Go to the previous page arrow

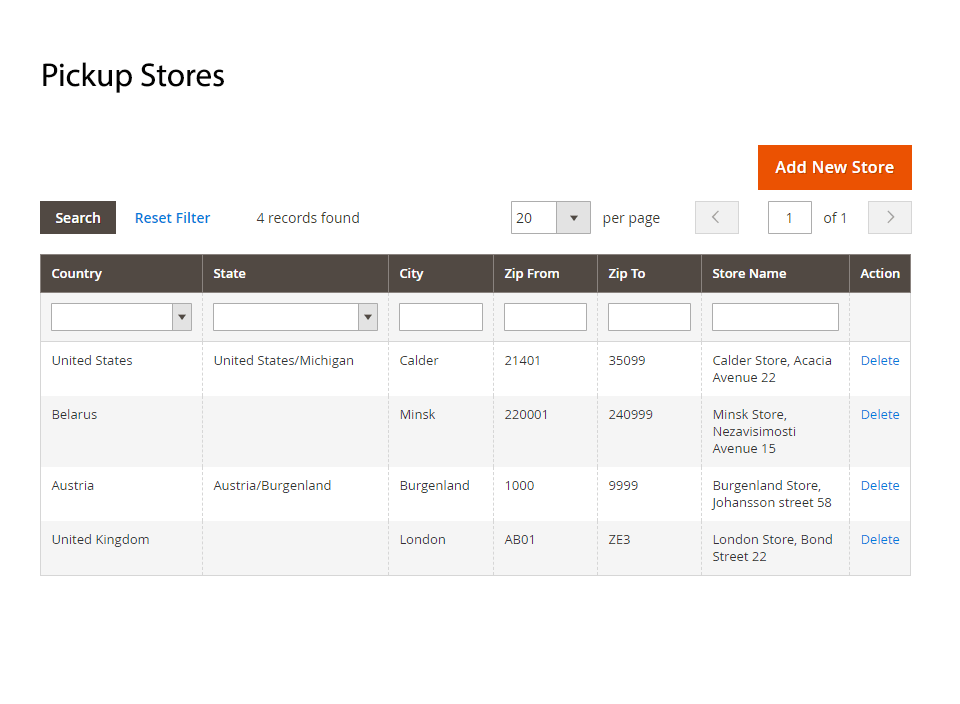[716, 218]
